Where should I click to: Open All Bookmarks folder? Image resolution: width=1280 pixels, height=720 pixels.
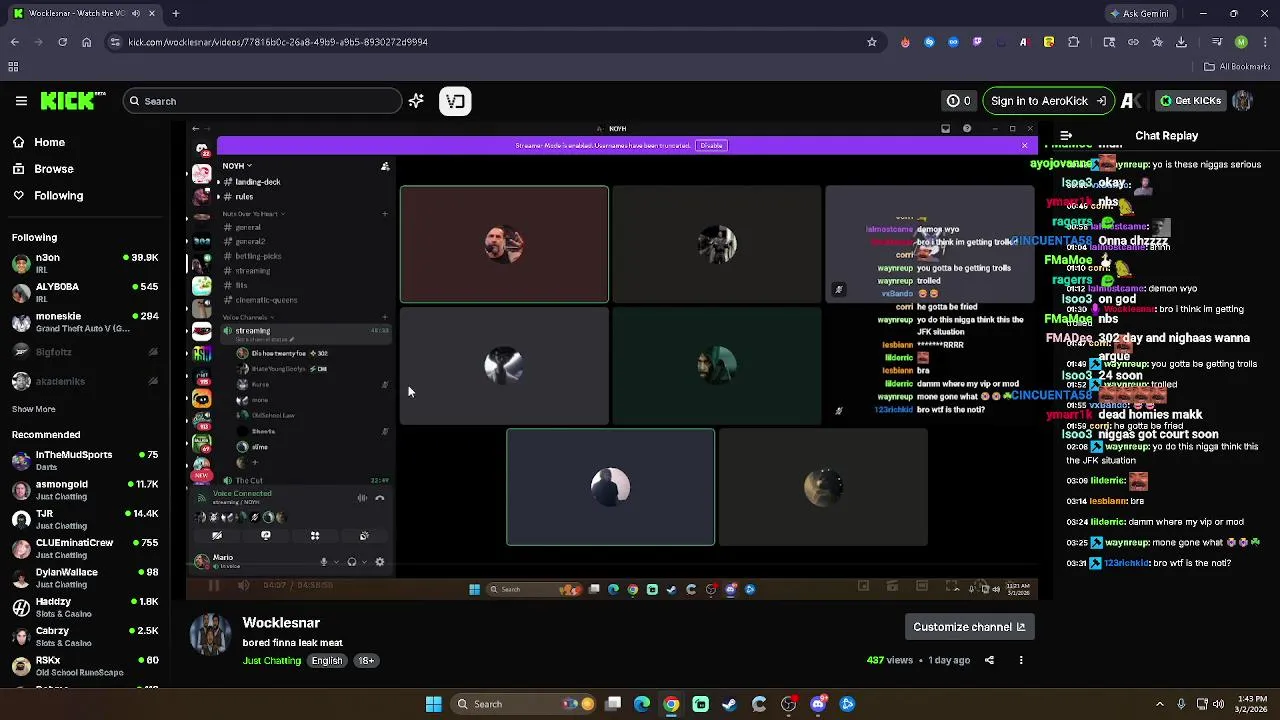coord(1237,67)
